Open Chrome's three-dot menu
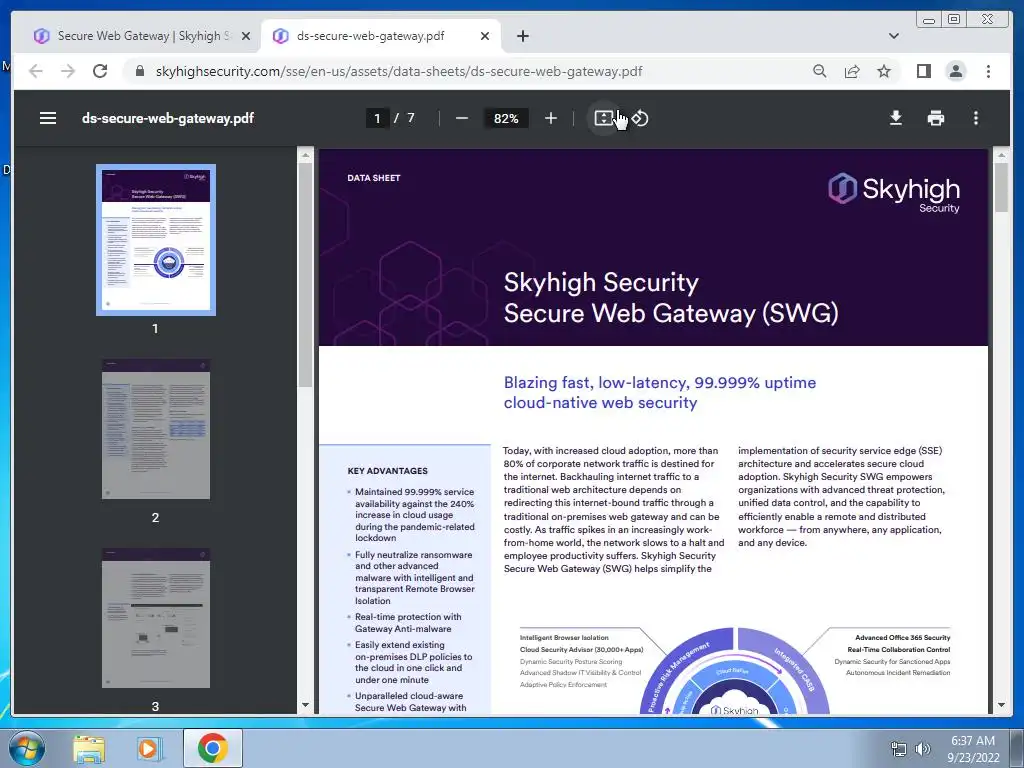The width and height of the screenshot is (1024, 768). point(988,71)
